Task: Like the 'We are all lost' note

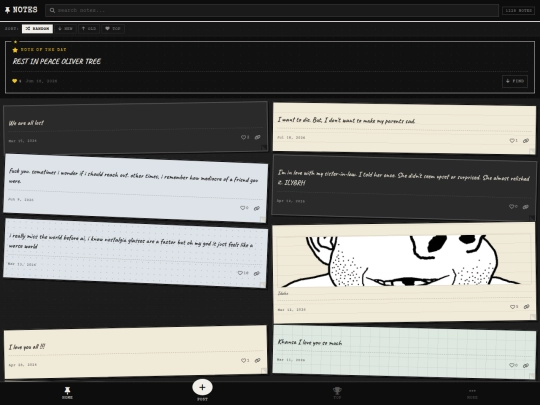Action: tap(245, 137)
